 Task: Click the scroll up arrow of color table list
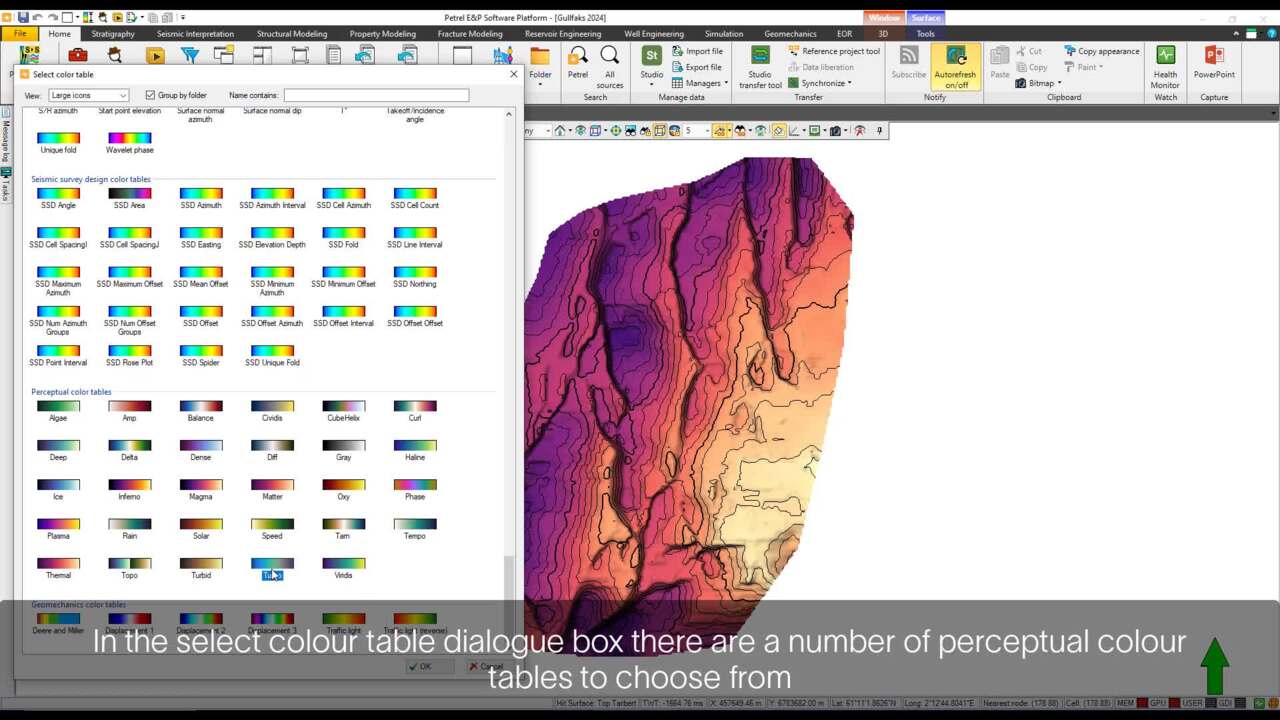pos(509,115)
